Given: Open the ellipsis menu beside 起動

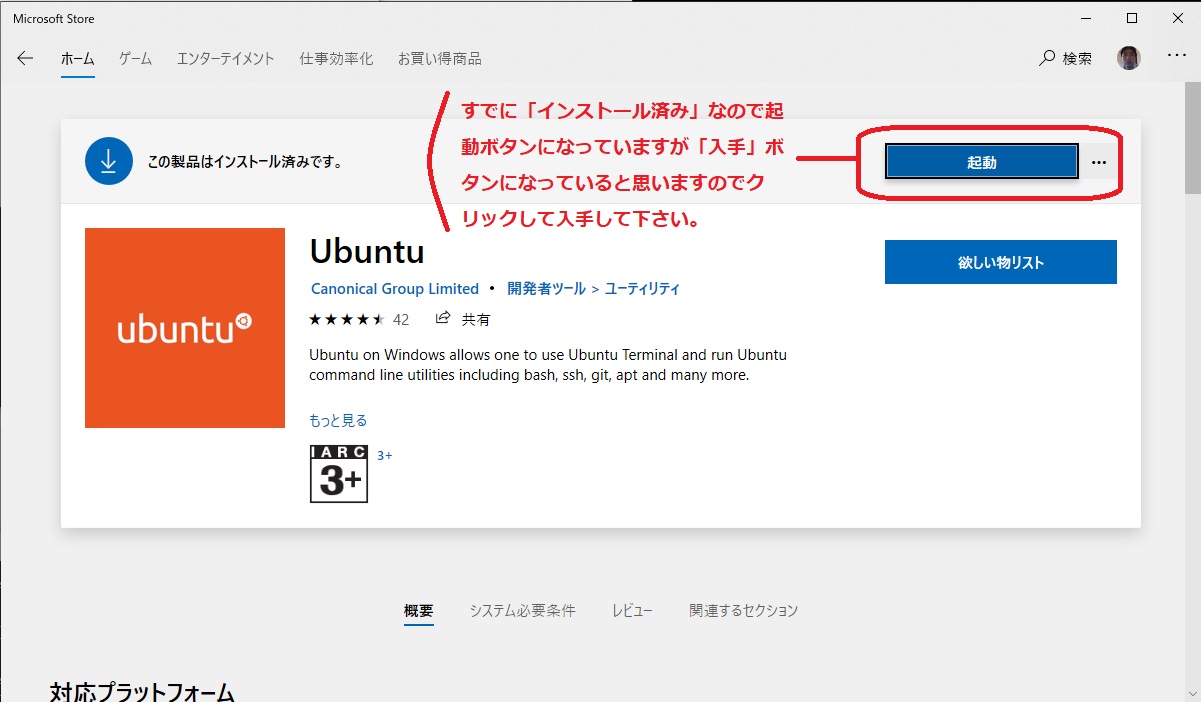Looking at the screenshot, I should 1099,162.
